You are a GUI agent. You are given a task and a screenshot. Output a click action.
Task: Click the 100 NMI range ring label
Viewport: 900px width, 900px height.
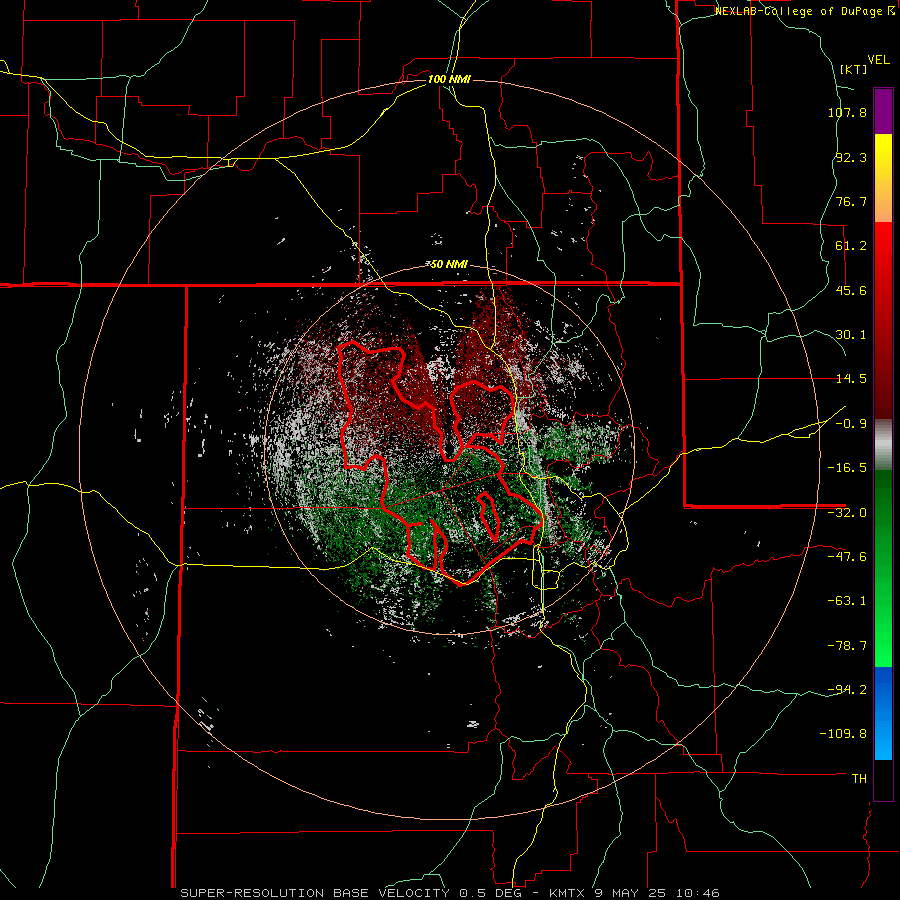pyautogui.click(x=449, y=79)
